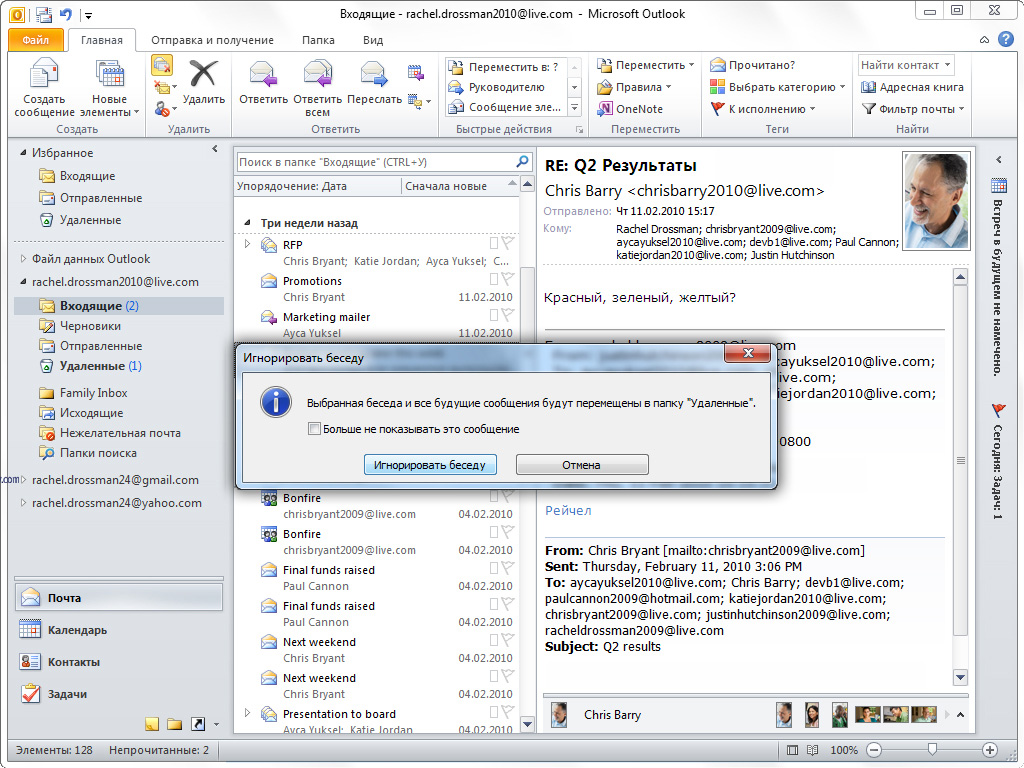Expand the RFP conversation thread
Image resolution: width=1024 pixels, height=768 pixels.
(247, 244)
